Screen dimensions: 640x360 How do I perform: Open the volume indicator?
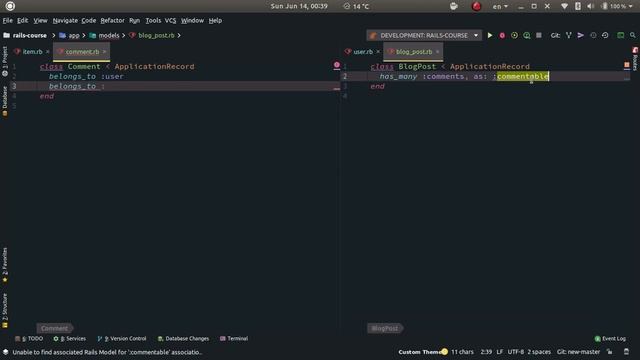click(591, 6)
